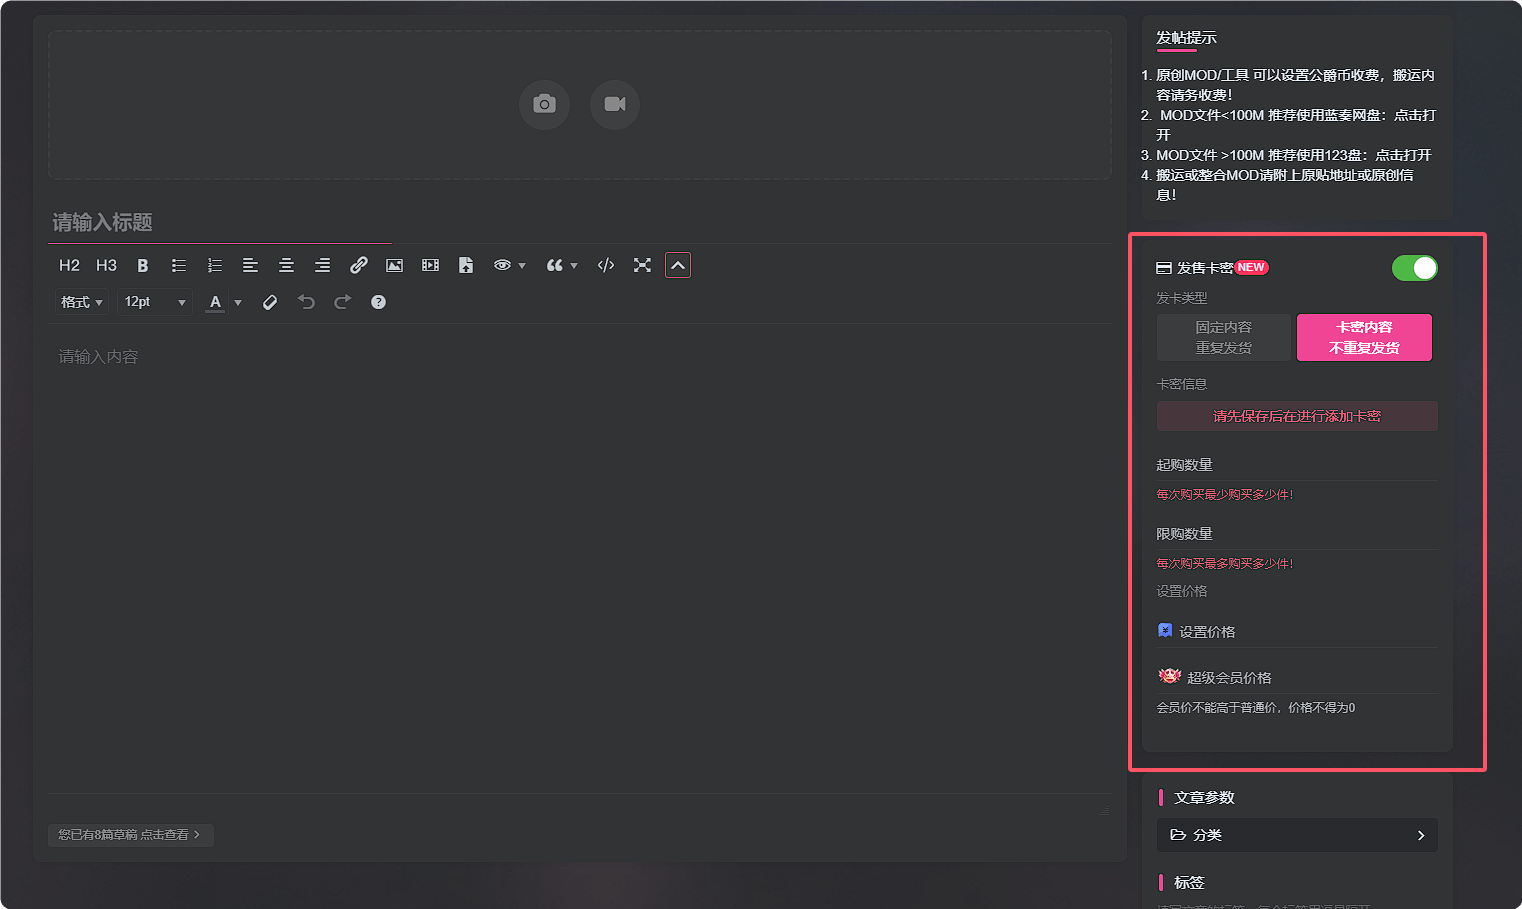Toggle the 发售卡密 switch off

tap(1414, 268)
